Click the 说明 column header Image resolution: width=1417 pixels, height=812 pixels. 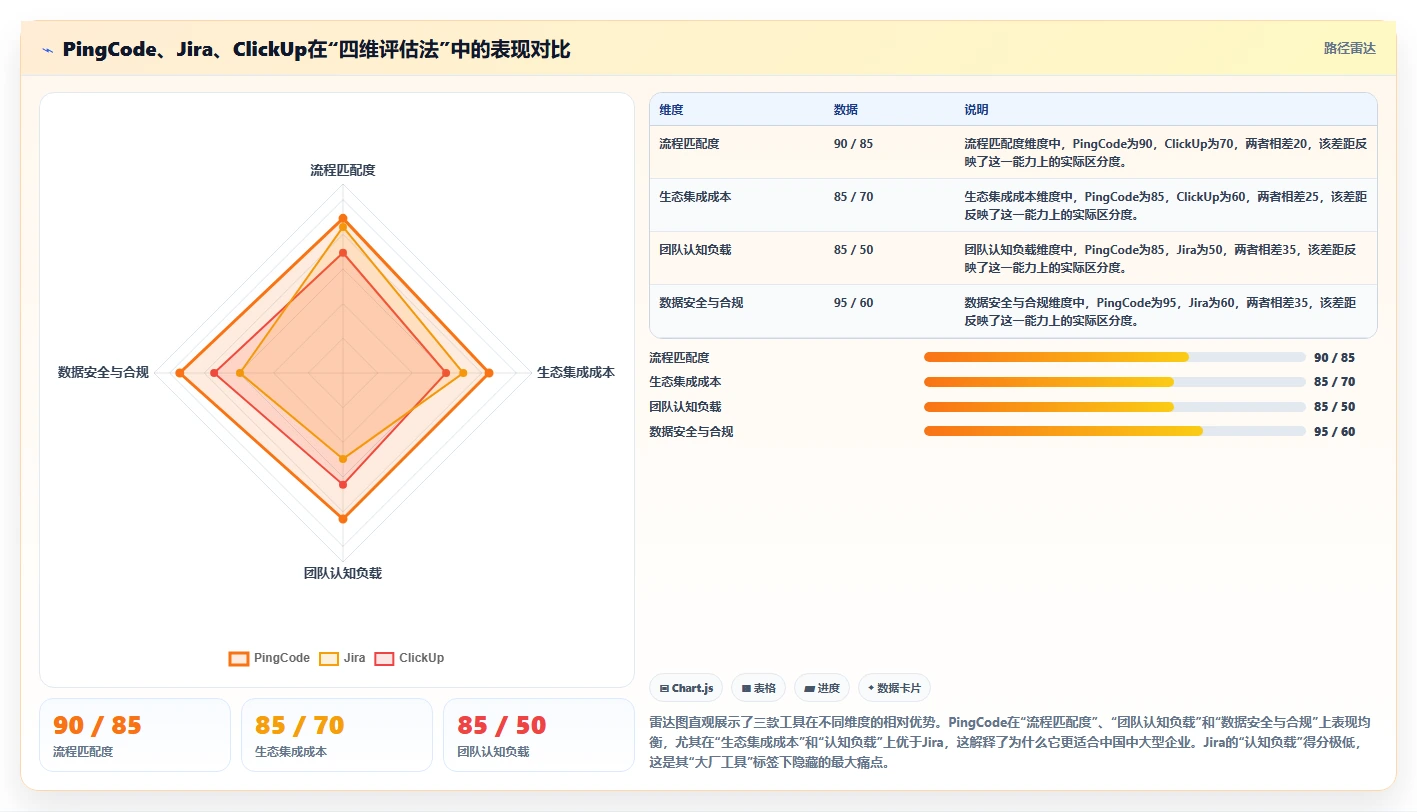(x=976, y=110)
